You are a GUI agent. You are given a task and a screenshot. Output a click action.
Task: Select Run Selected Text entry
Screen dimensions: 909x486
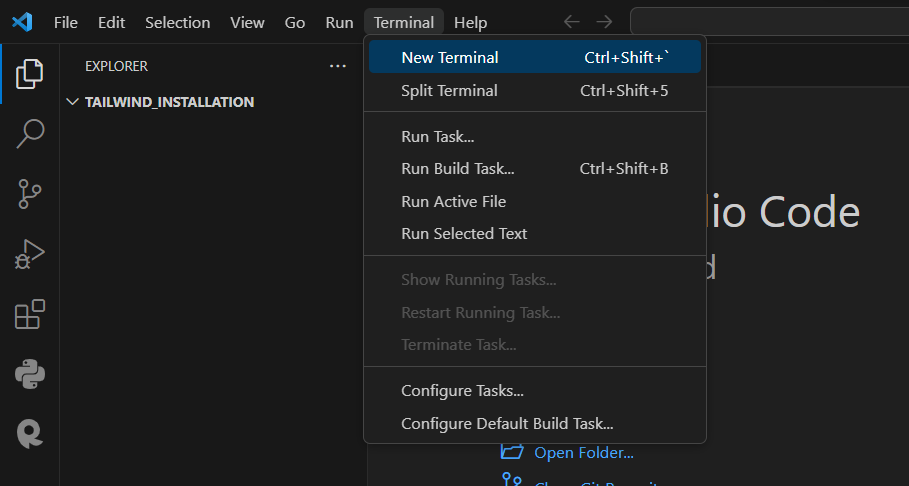pyautogui.click(x=535, y=234)
